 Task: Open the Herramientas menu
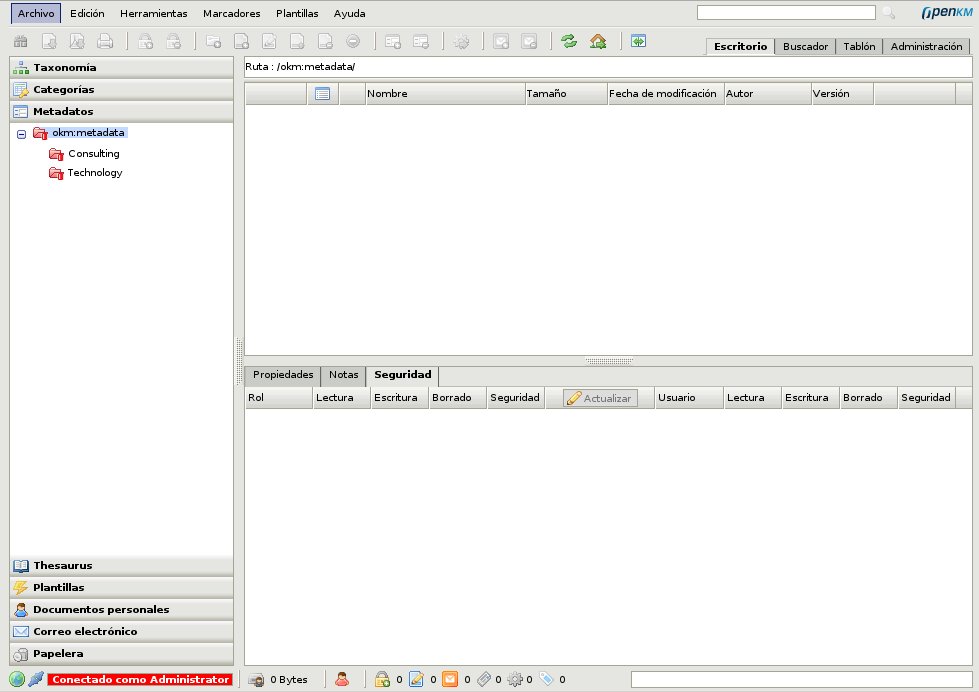coord(153,13)
